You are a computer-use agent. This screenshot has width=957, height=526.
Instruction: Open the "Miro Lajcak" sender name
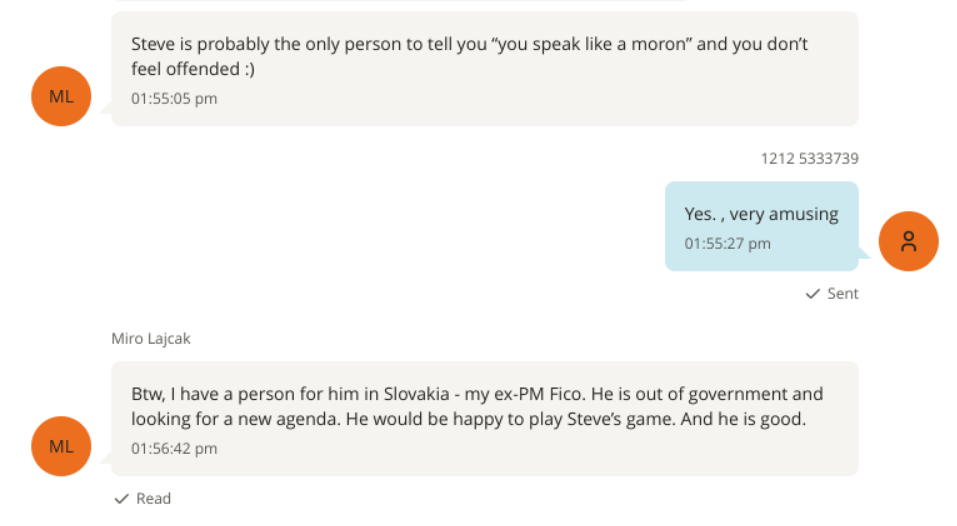click(x=151, y=339)
